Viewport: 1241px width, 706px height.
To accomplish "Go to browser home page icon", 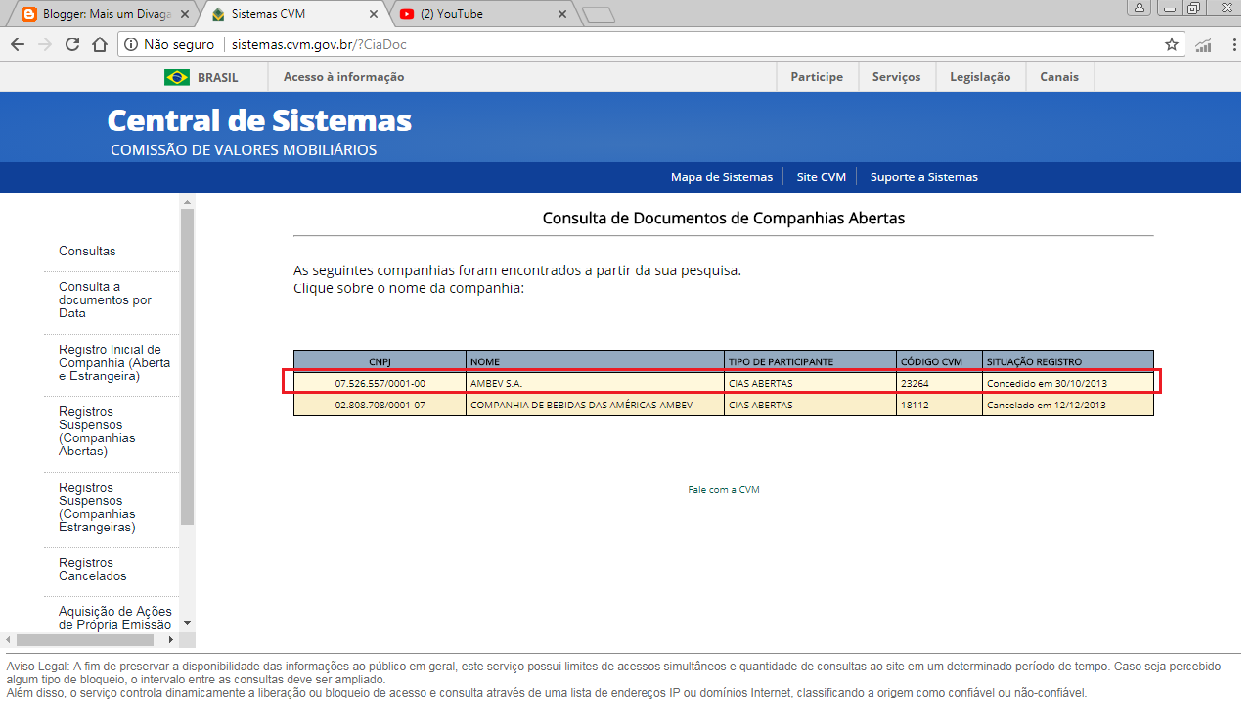I will [100, 44].
